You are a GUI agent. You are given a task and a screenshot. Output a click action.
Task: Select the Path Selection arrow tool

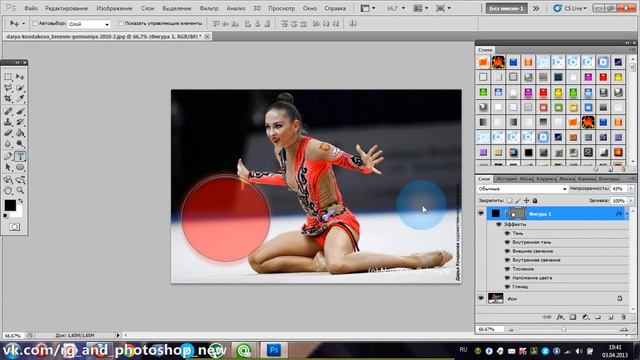(x=8, y=167)
